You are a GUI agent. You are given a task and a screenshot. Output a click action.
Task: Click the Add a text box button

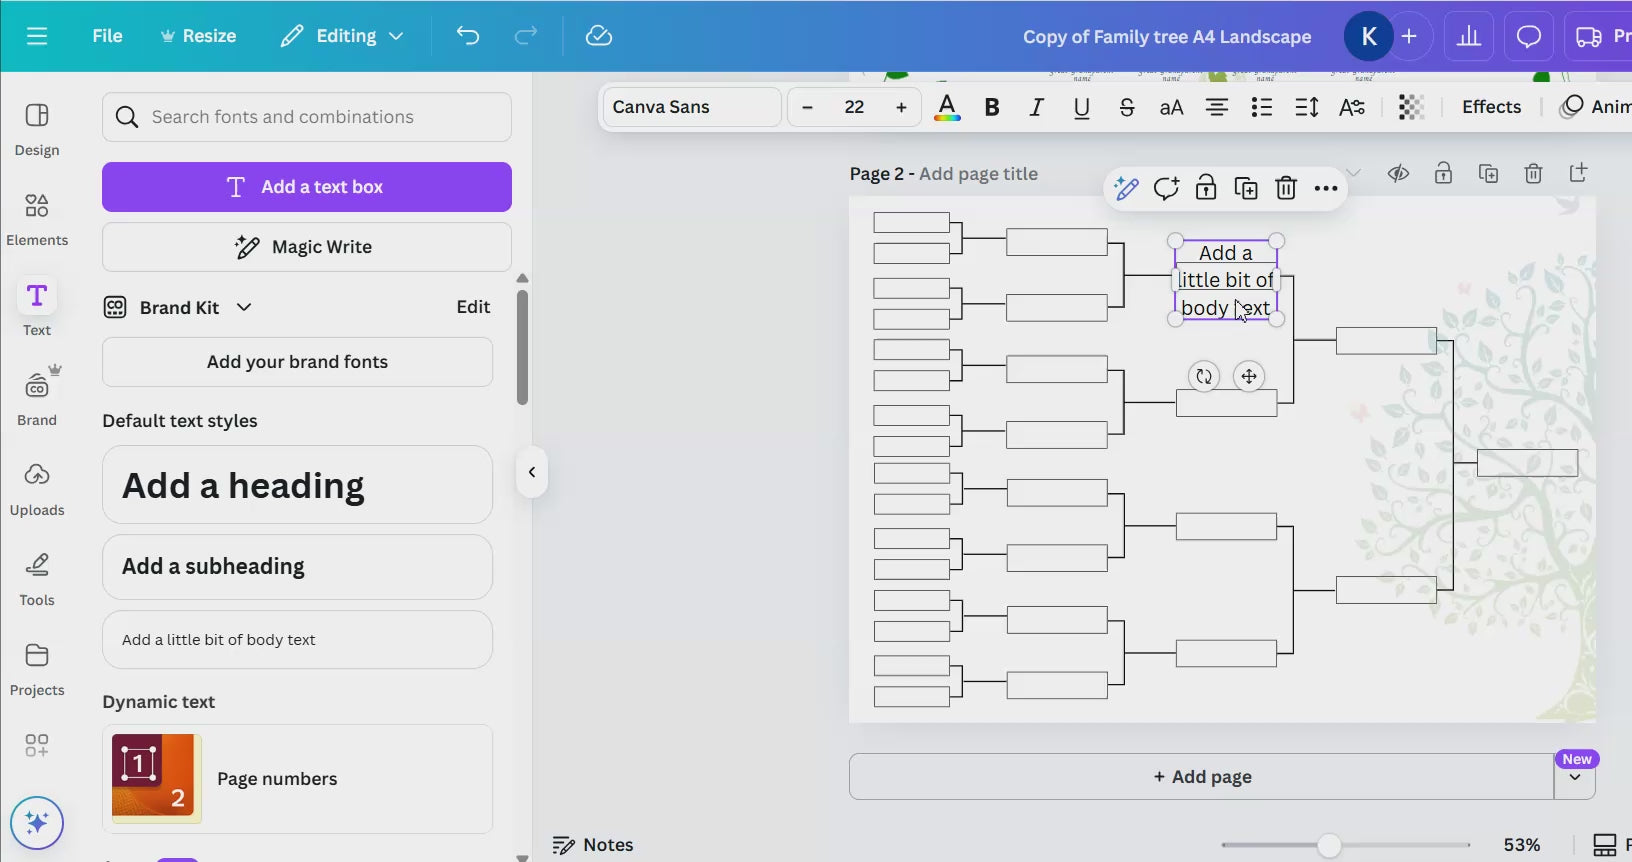point(307,187)
